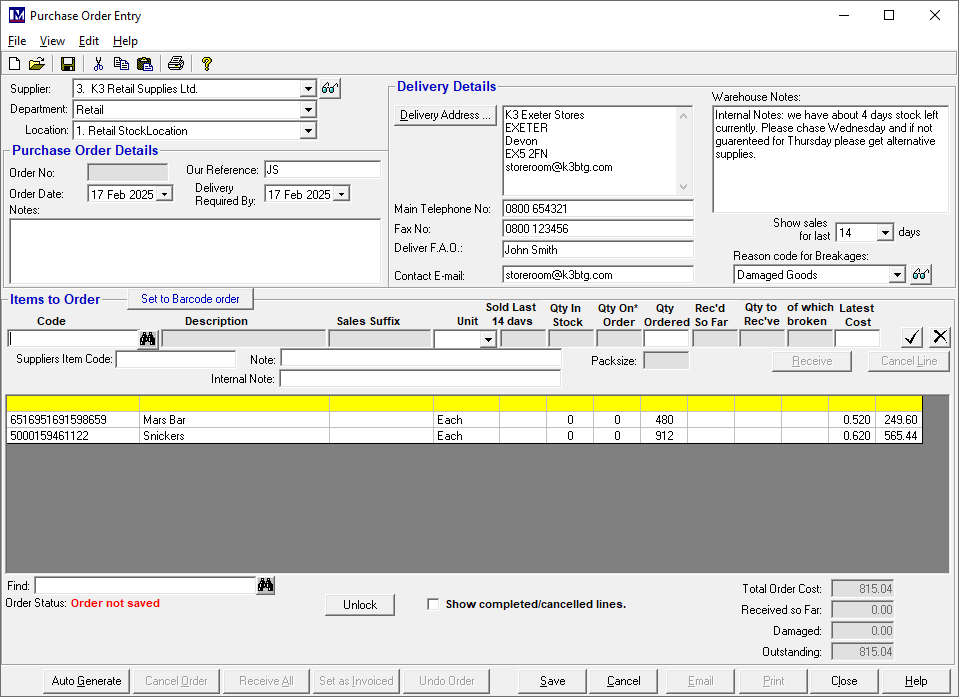The width and height of the screenshot is (959, 697).
Task: Click the Save floppy disk toolbar icon
Action: 68,64
